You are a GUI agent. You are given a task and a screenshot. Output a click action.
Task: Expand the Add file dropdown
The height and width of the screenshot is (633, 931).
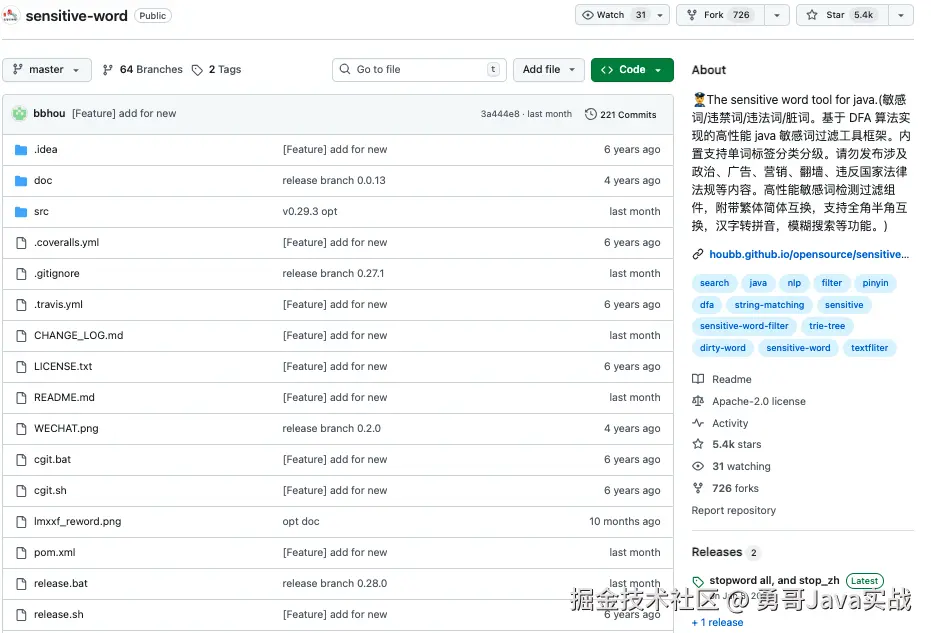[x=549, y=70]
